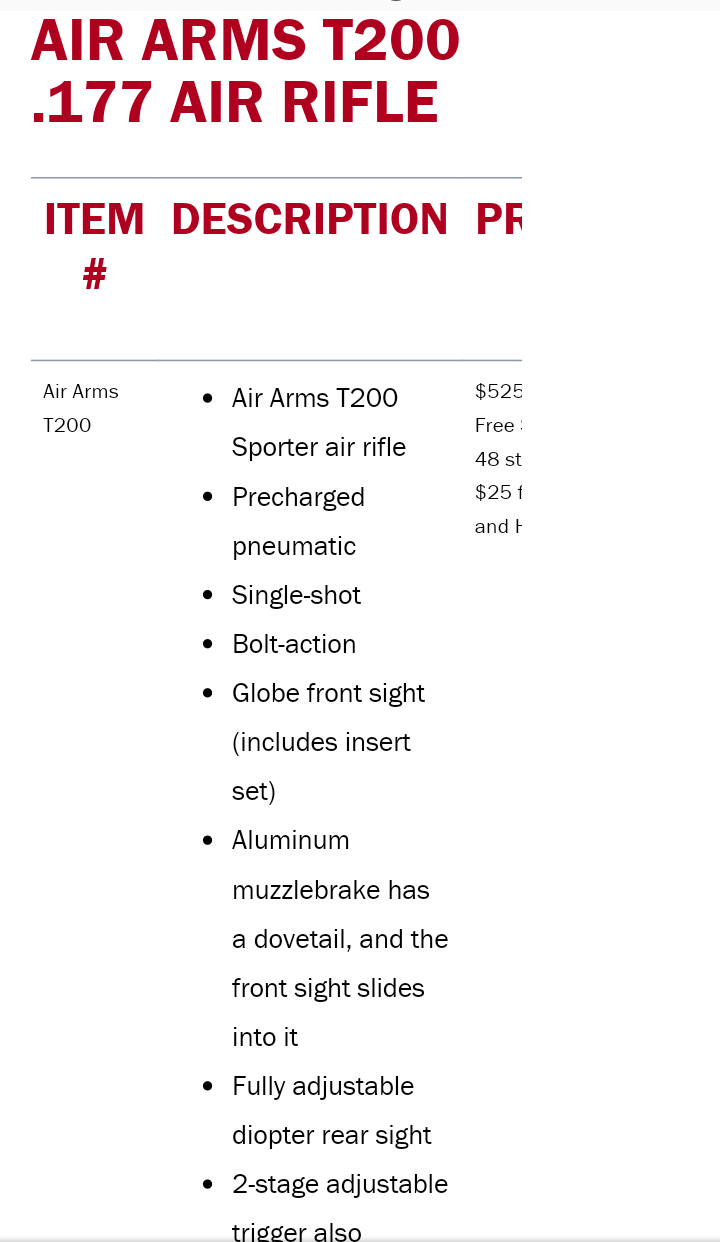Viewport: 720px width, 1242px height.
Task: Click the 2-stage adjustable trigger list item
Action: pyautogui.click(x=340, y=1208)
